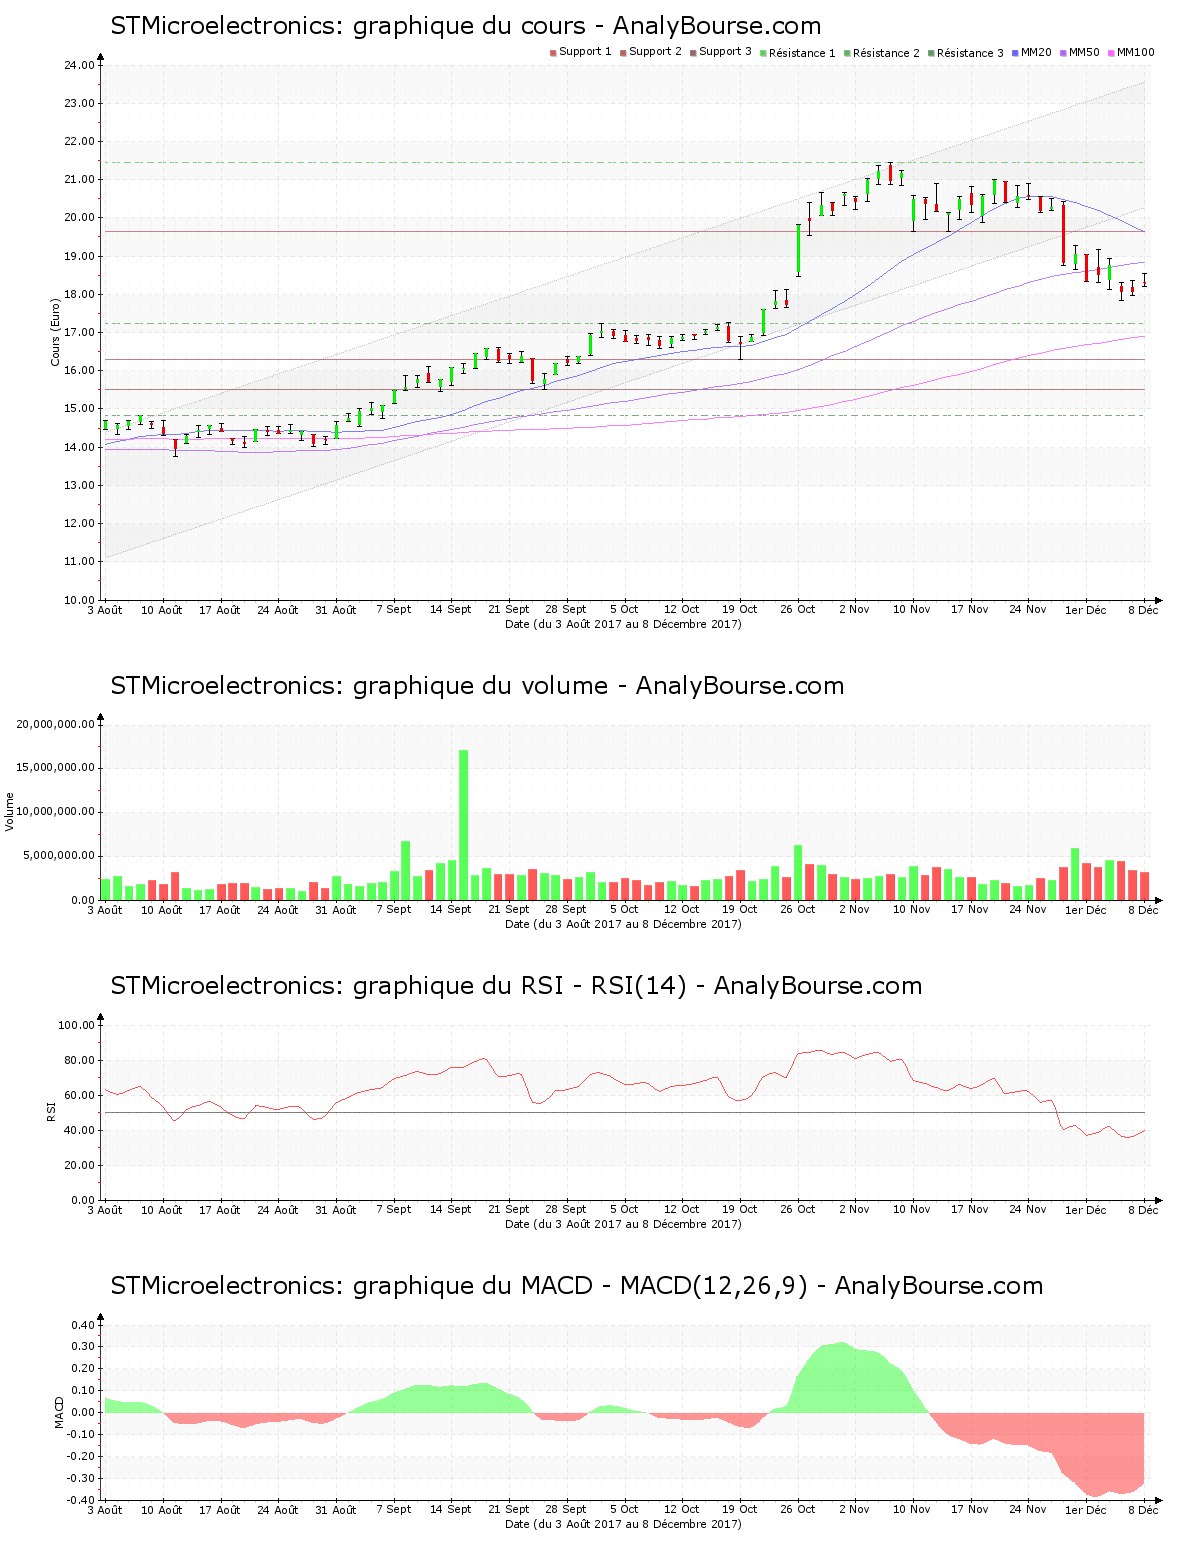1200x1550 pixels.
Task: Click the MM20 legend color swatch
Action: (1015, 53)
